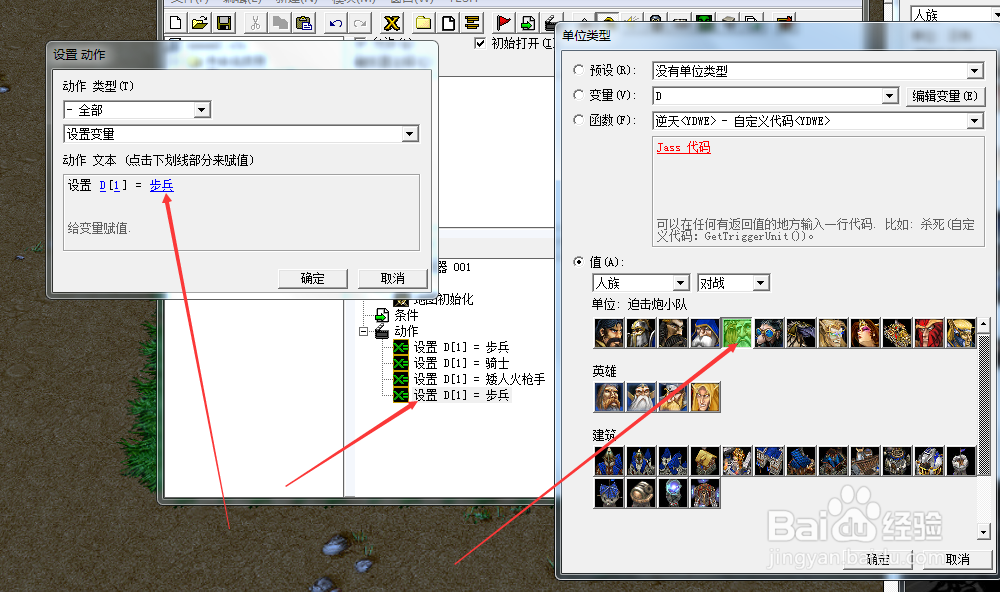Pick the Farm building icon
Viewport: 1000px width, 592px height.
point(705,461)
